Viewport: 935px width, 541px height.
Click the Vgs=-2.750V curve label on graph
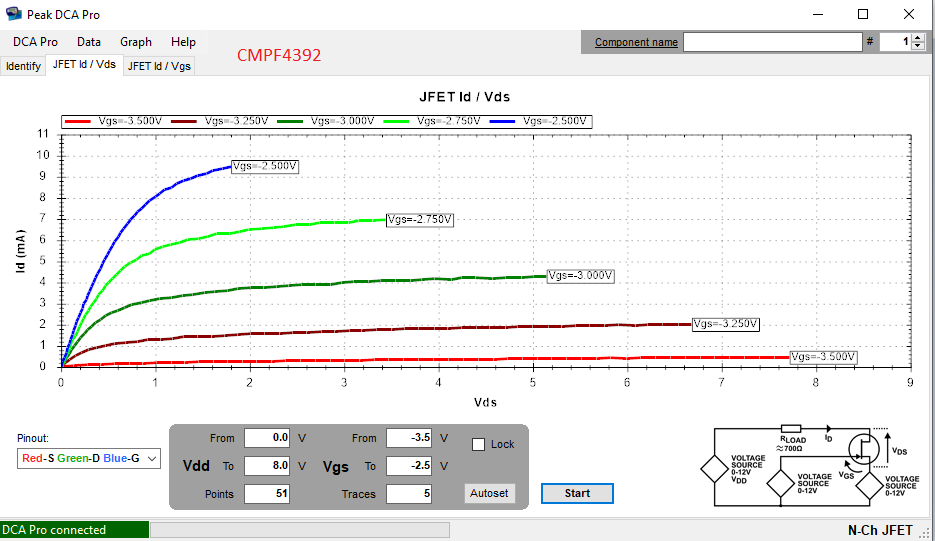[420, 220]
